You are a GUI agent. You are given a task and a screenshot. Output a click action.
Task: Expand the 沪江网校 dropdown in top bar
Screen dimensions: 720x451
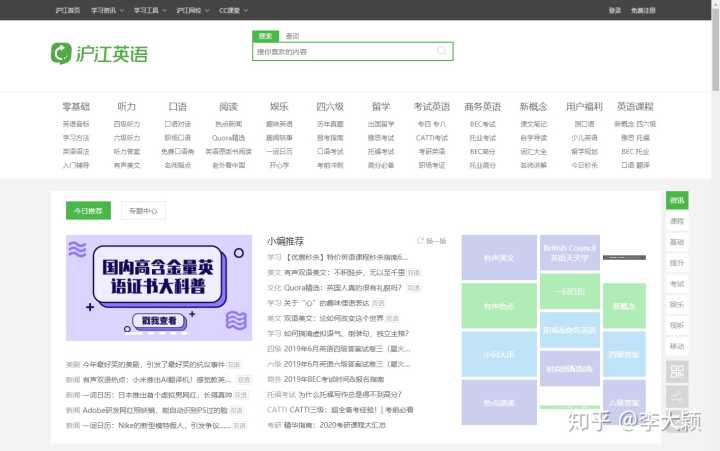click(x=193, y=10)
